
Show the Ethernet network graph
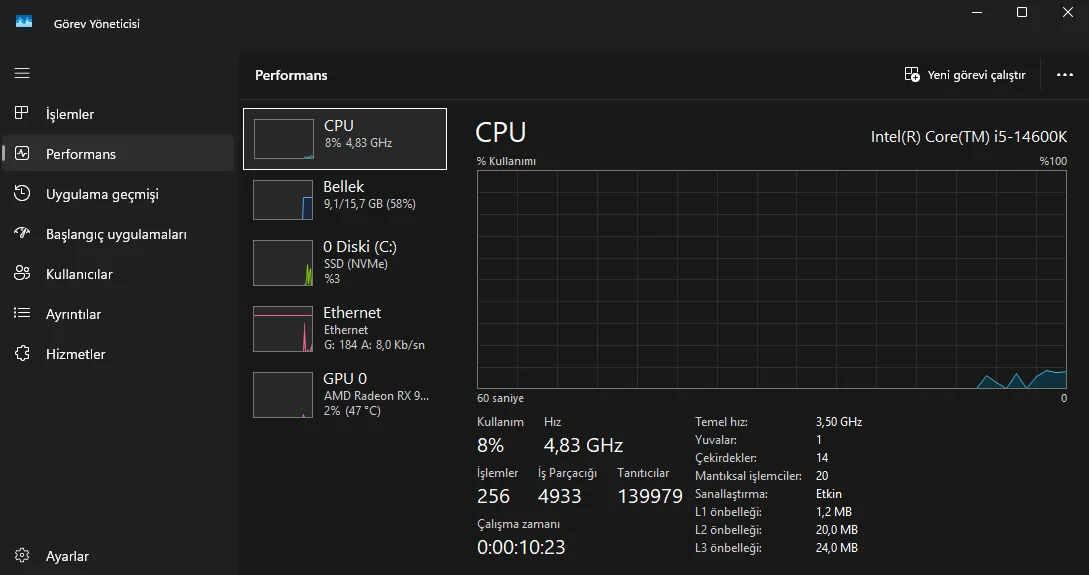point(283,329)
